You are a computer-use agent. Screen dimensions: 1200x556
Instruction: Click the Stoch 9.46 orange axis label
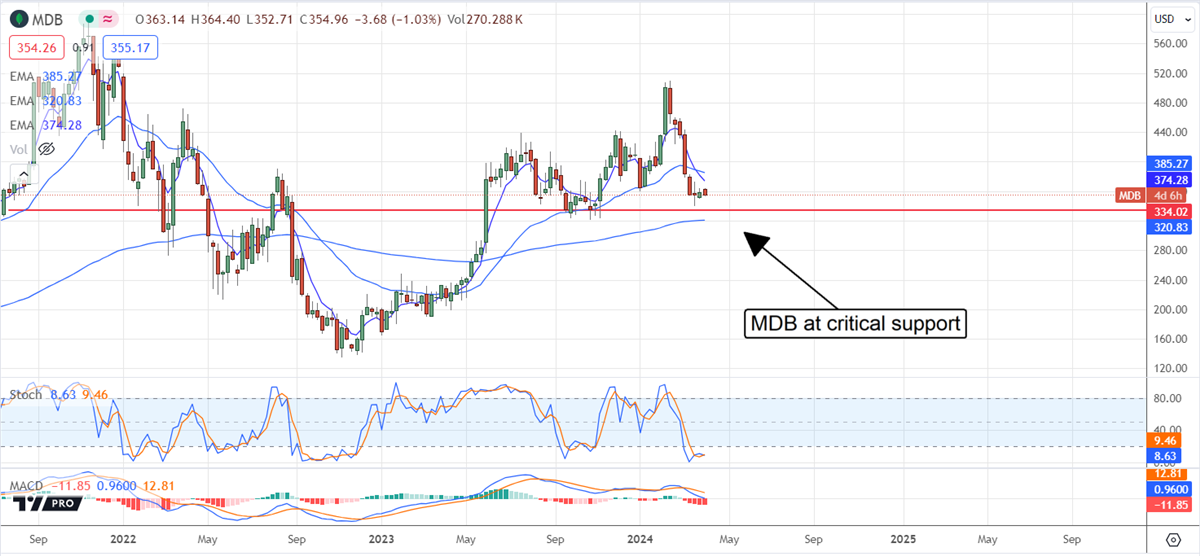coord(1163,438)
